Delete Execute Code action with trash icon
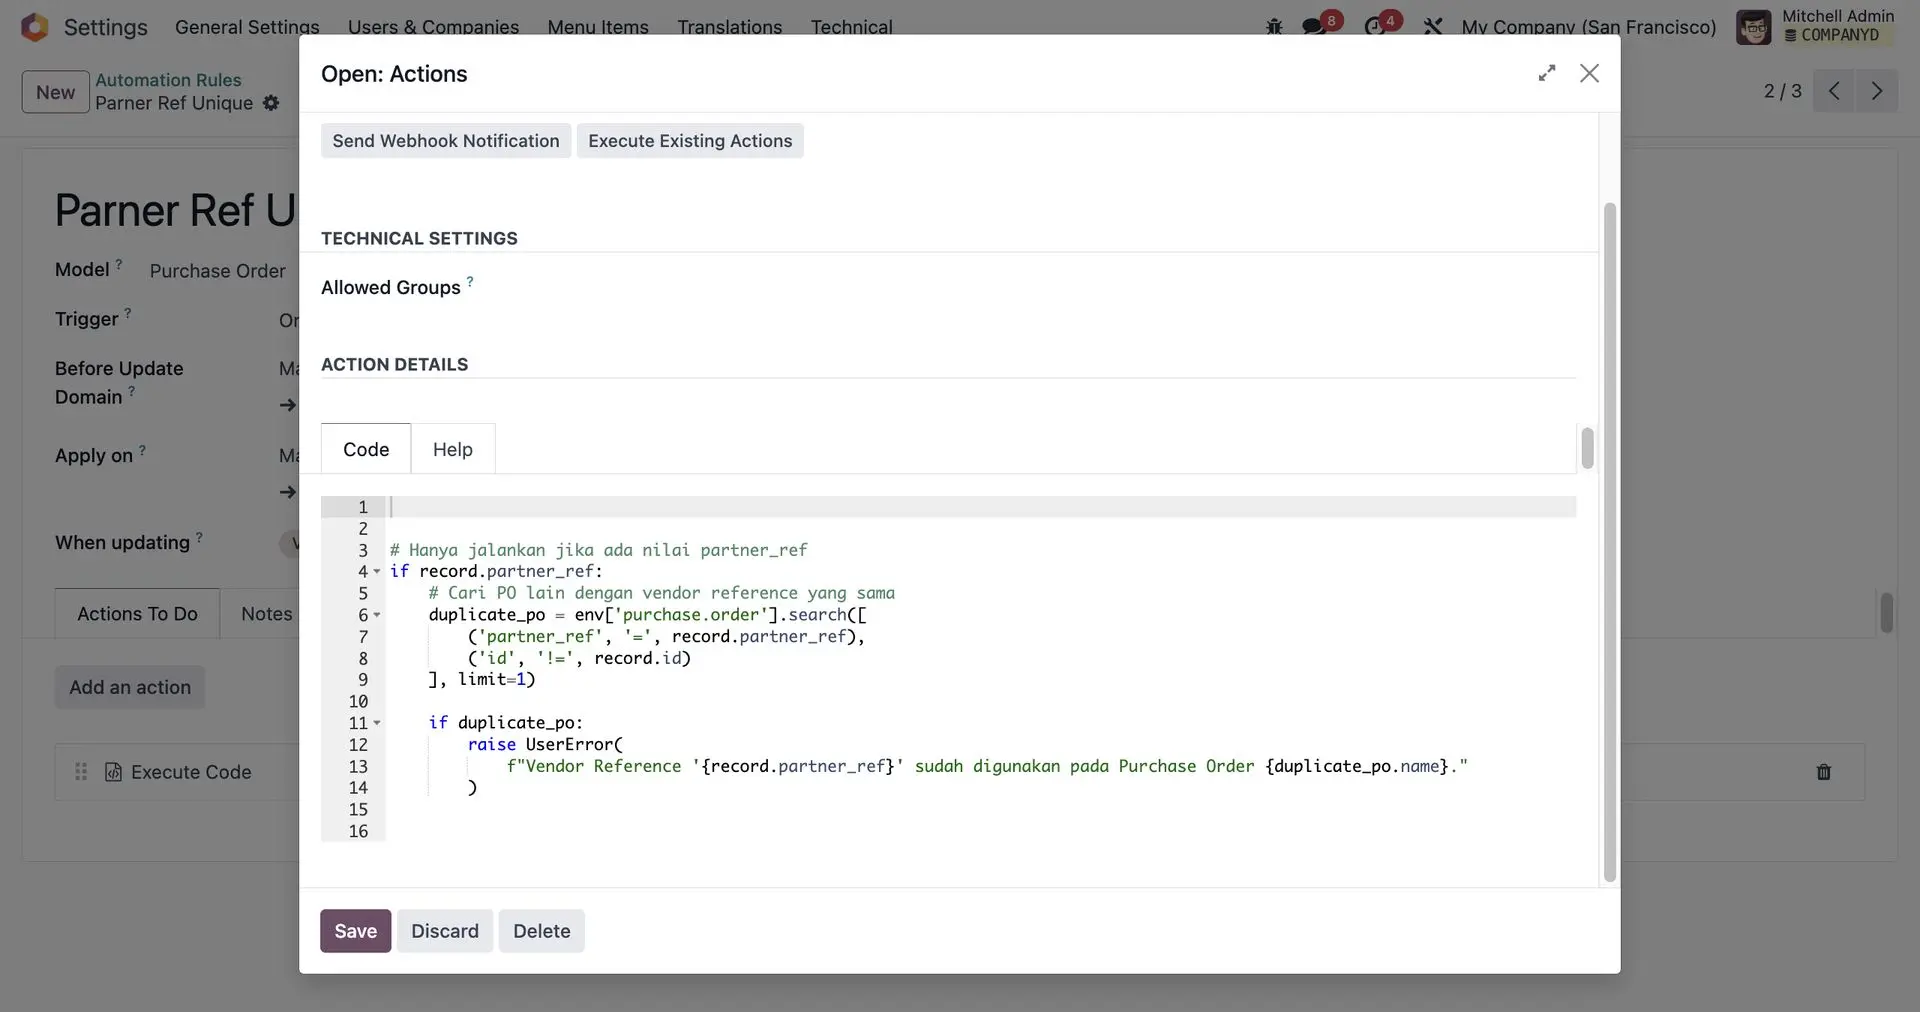1920x1012 pixels. click(x=1823, y=772)
